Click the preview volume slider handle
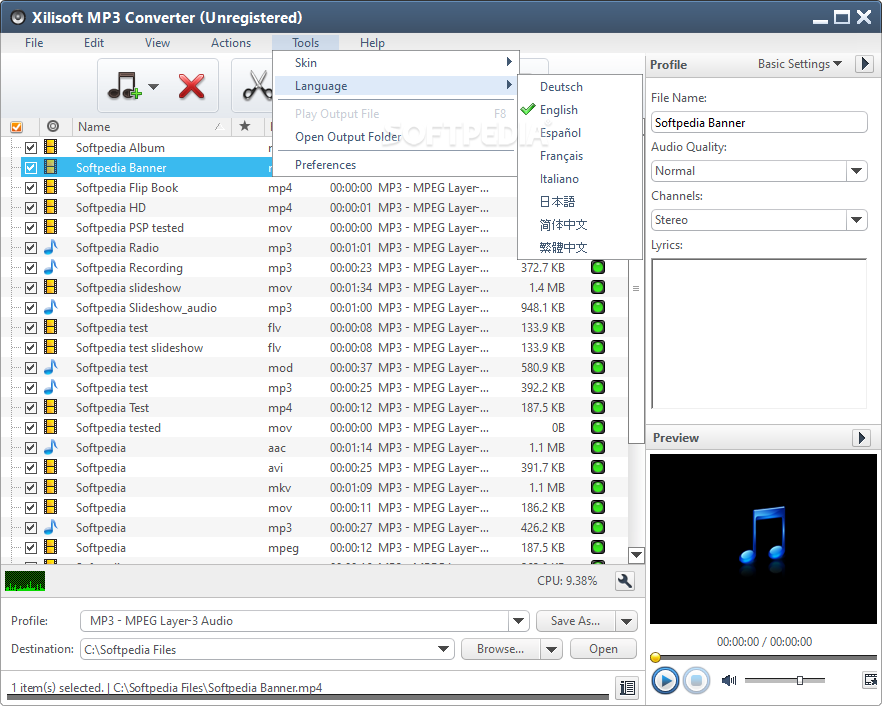Screen dimensions: 882x706 799,681
